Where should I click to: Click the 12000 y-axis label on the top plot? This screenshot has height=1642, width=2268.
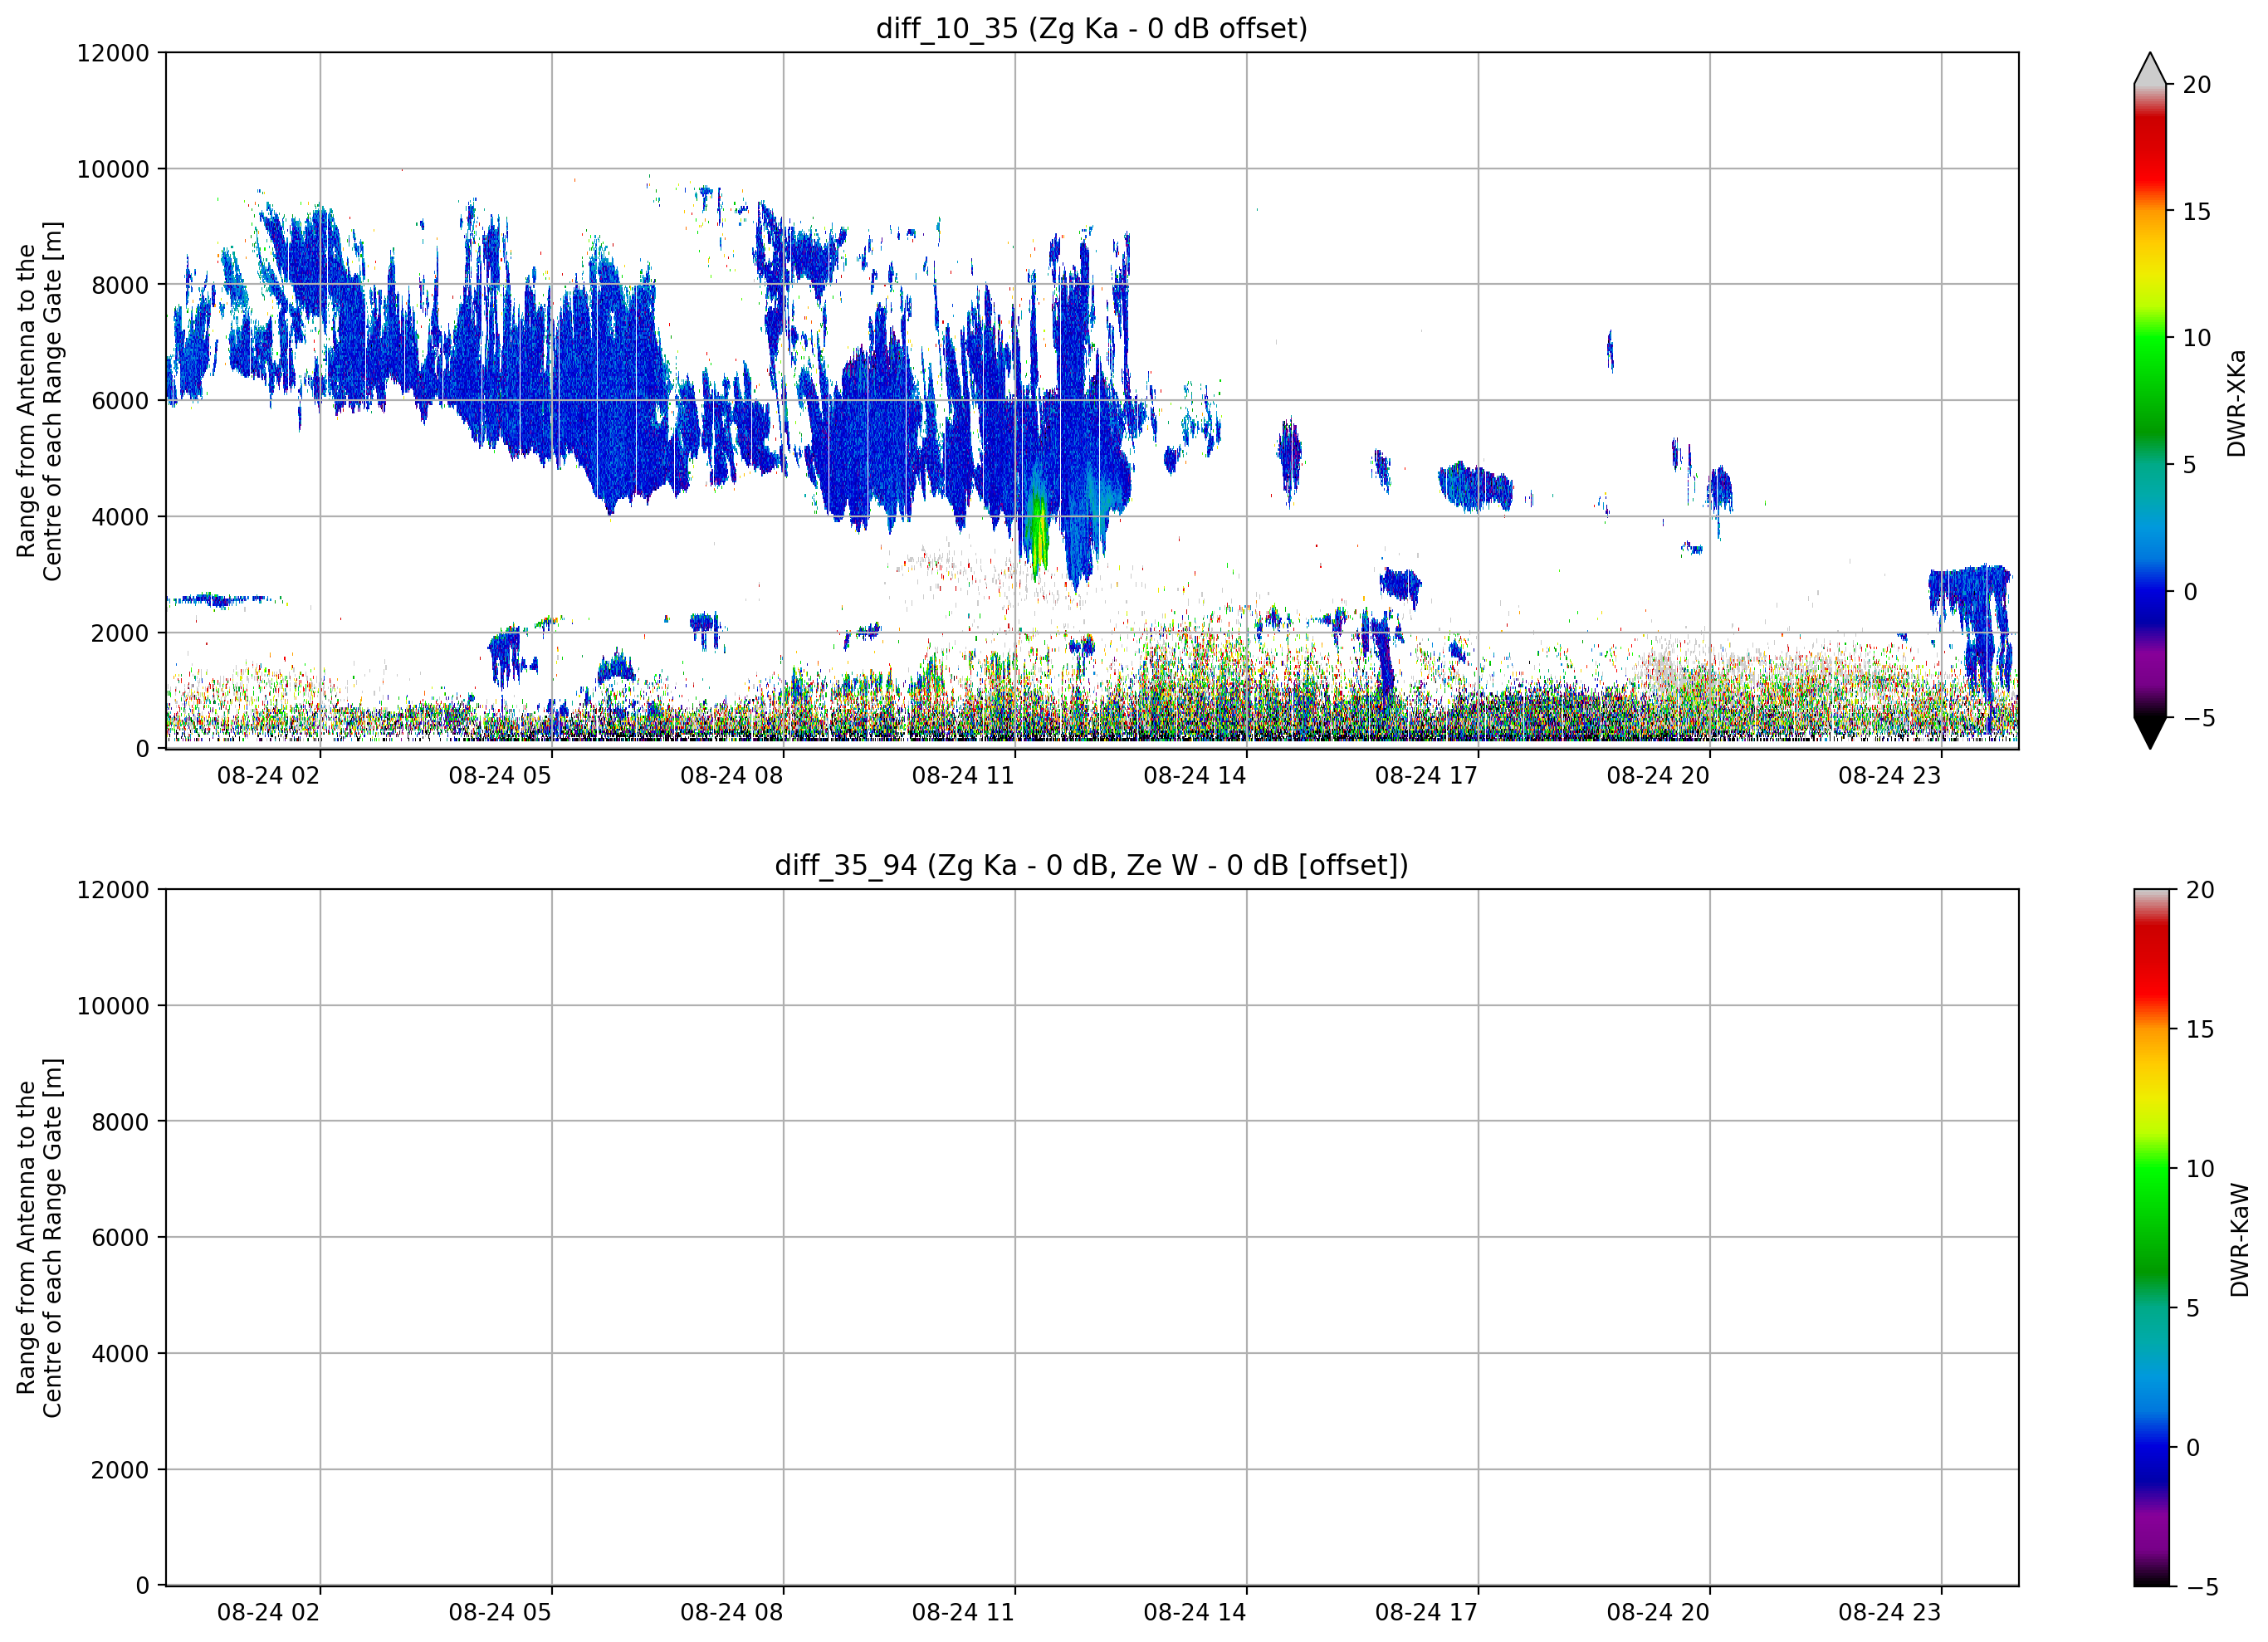(113, 53)
